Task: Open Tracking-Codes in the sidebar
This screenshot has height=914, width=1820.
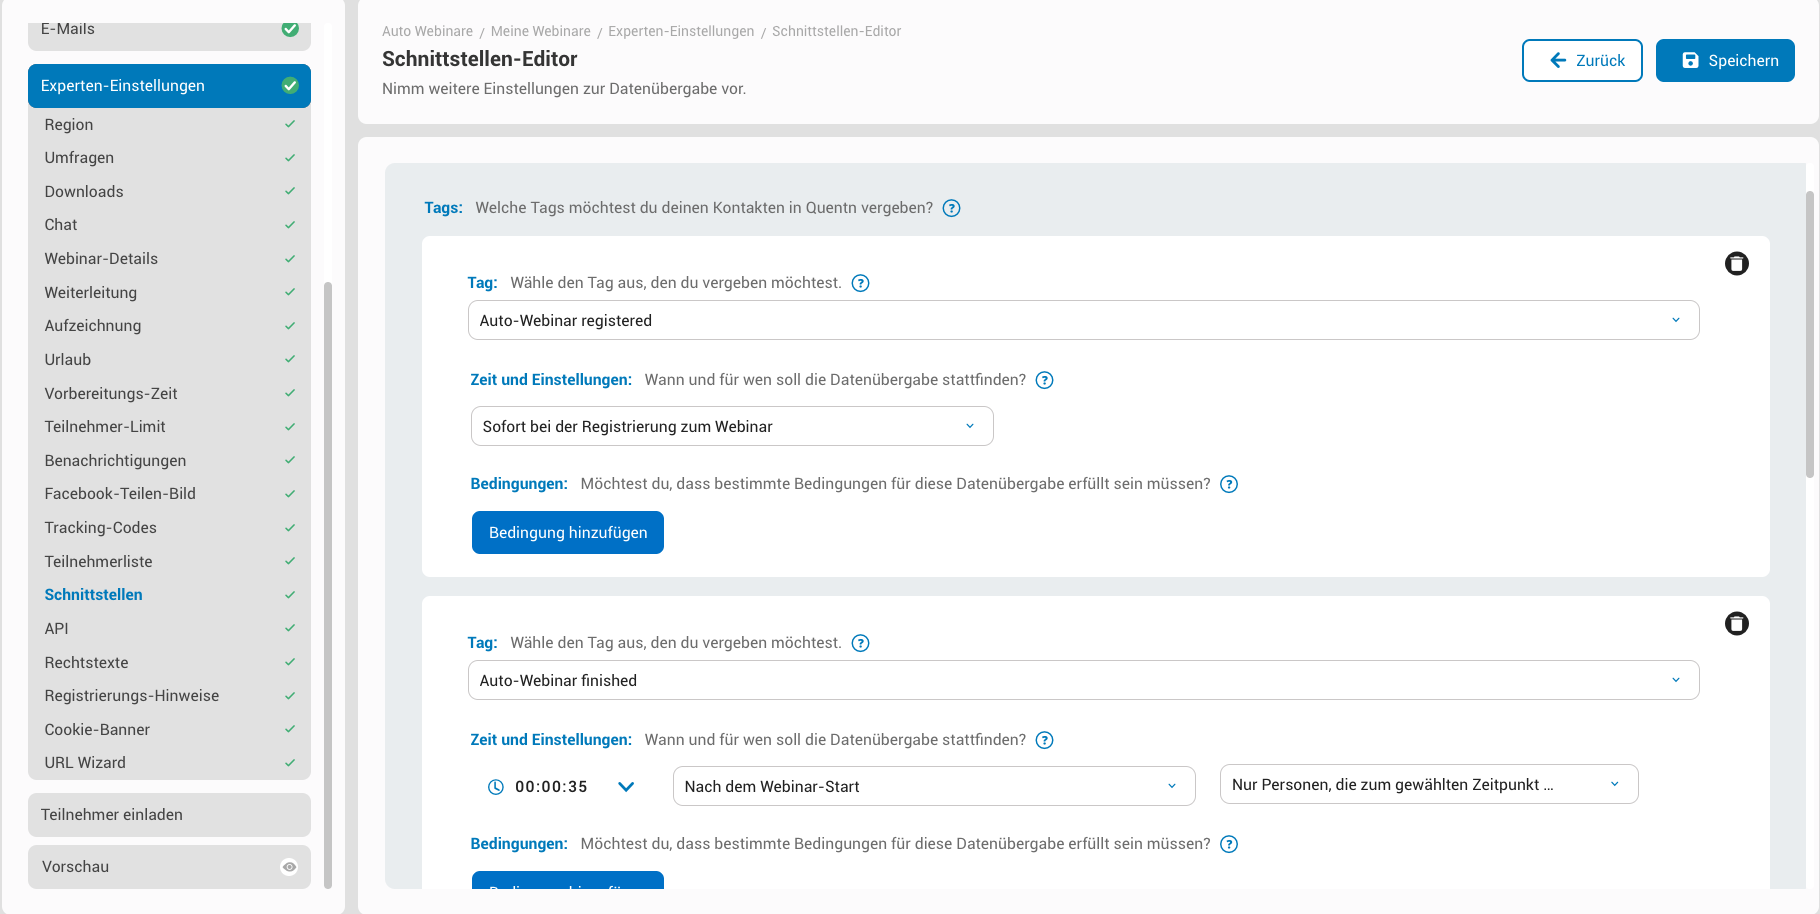Action: tap(100, 528)
